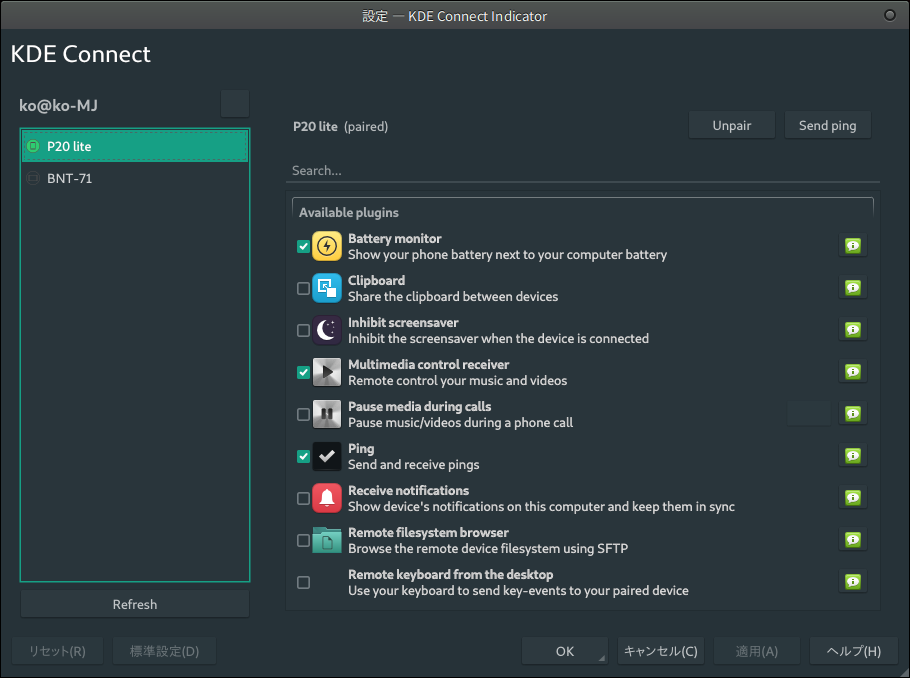
Task: Click the Remote filesystem browser folder icon
Action: coord(327,540)
